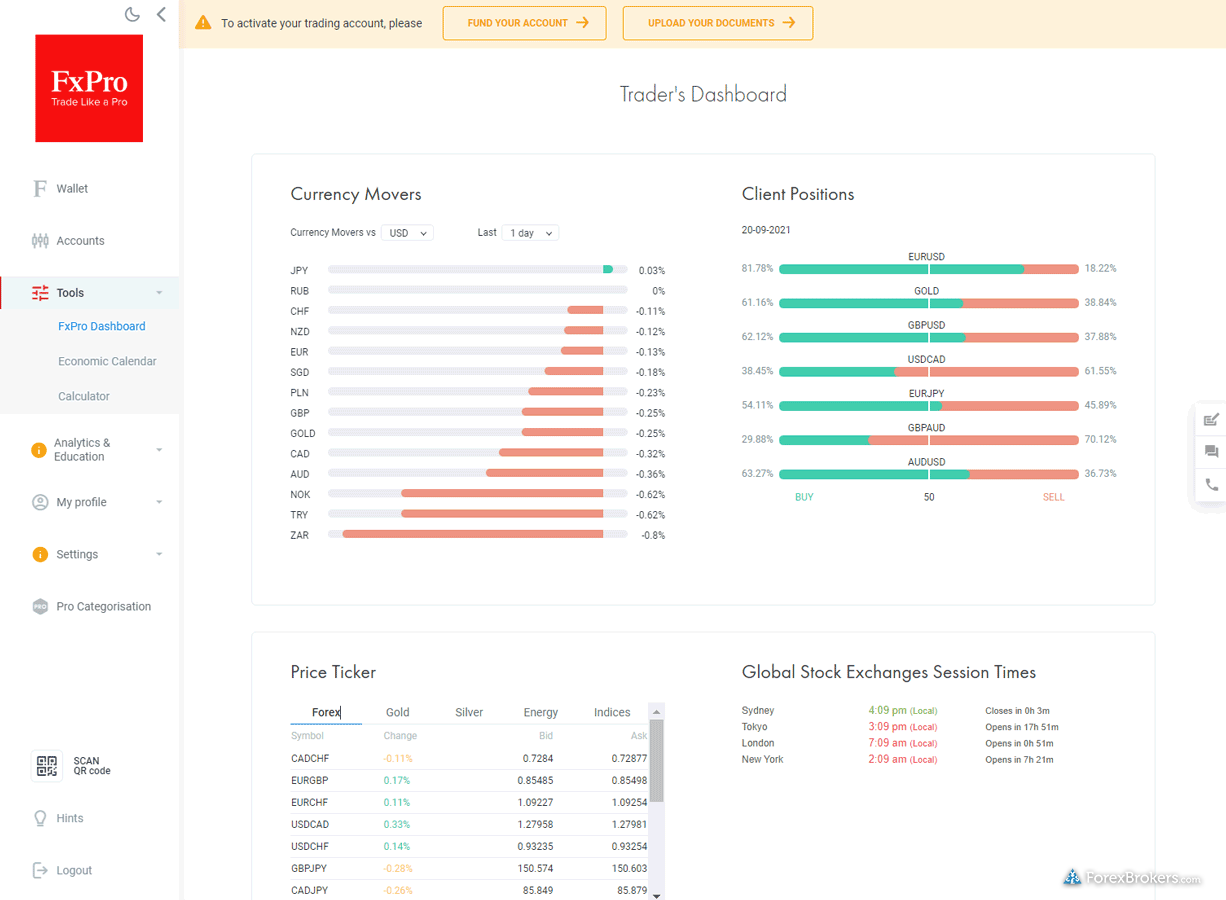The width and height of the screenshot is (1226, 900).
Task: Switch to the Gold price ticker tab
Action: pyautogui.click(x=398, y=712)
